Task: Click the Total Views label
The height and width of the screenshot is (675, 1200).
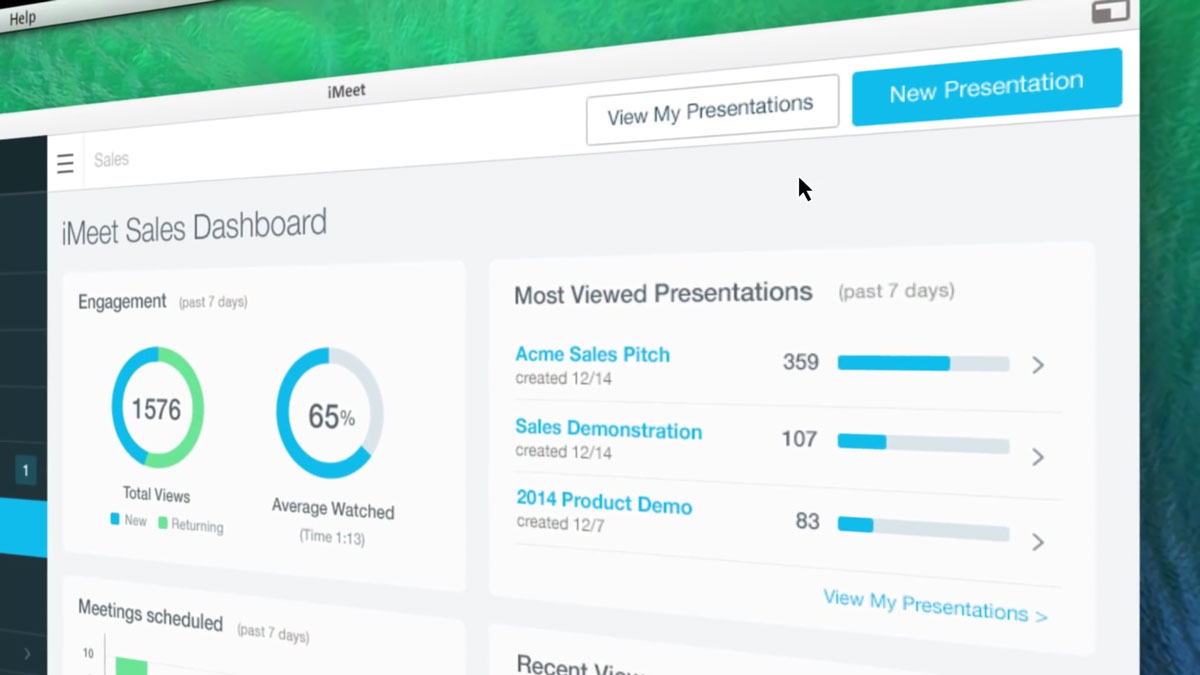Action: 156,494
